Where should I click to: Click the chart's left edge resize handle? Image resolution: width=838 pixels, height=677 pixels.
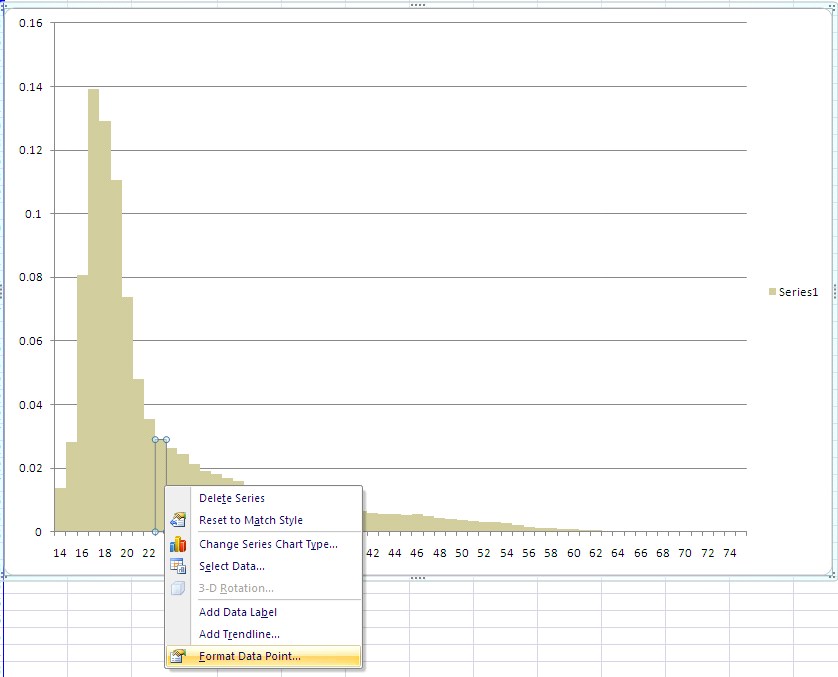point(3,290)
